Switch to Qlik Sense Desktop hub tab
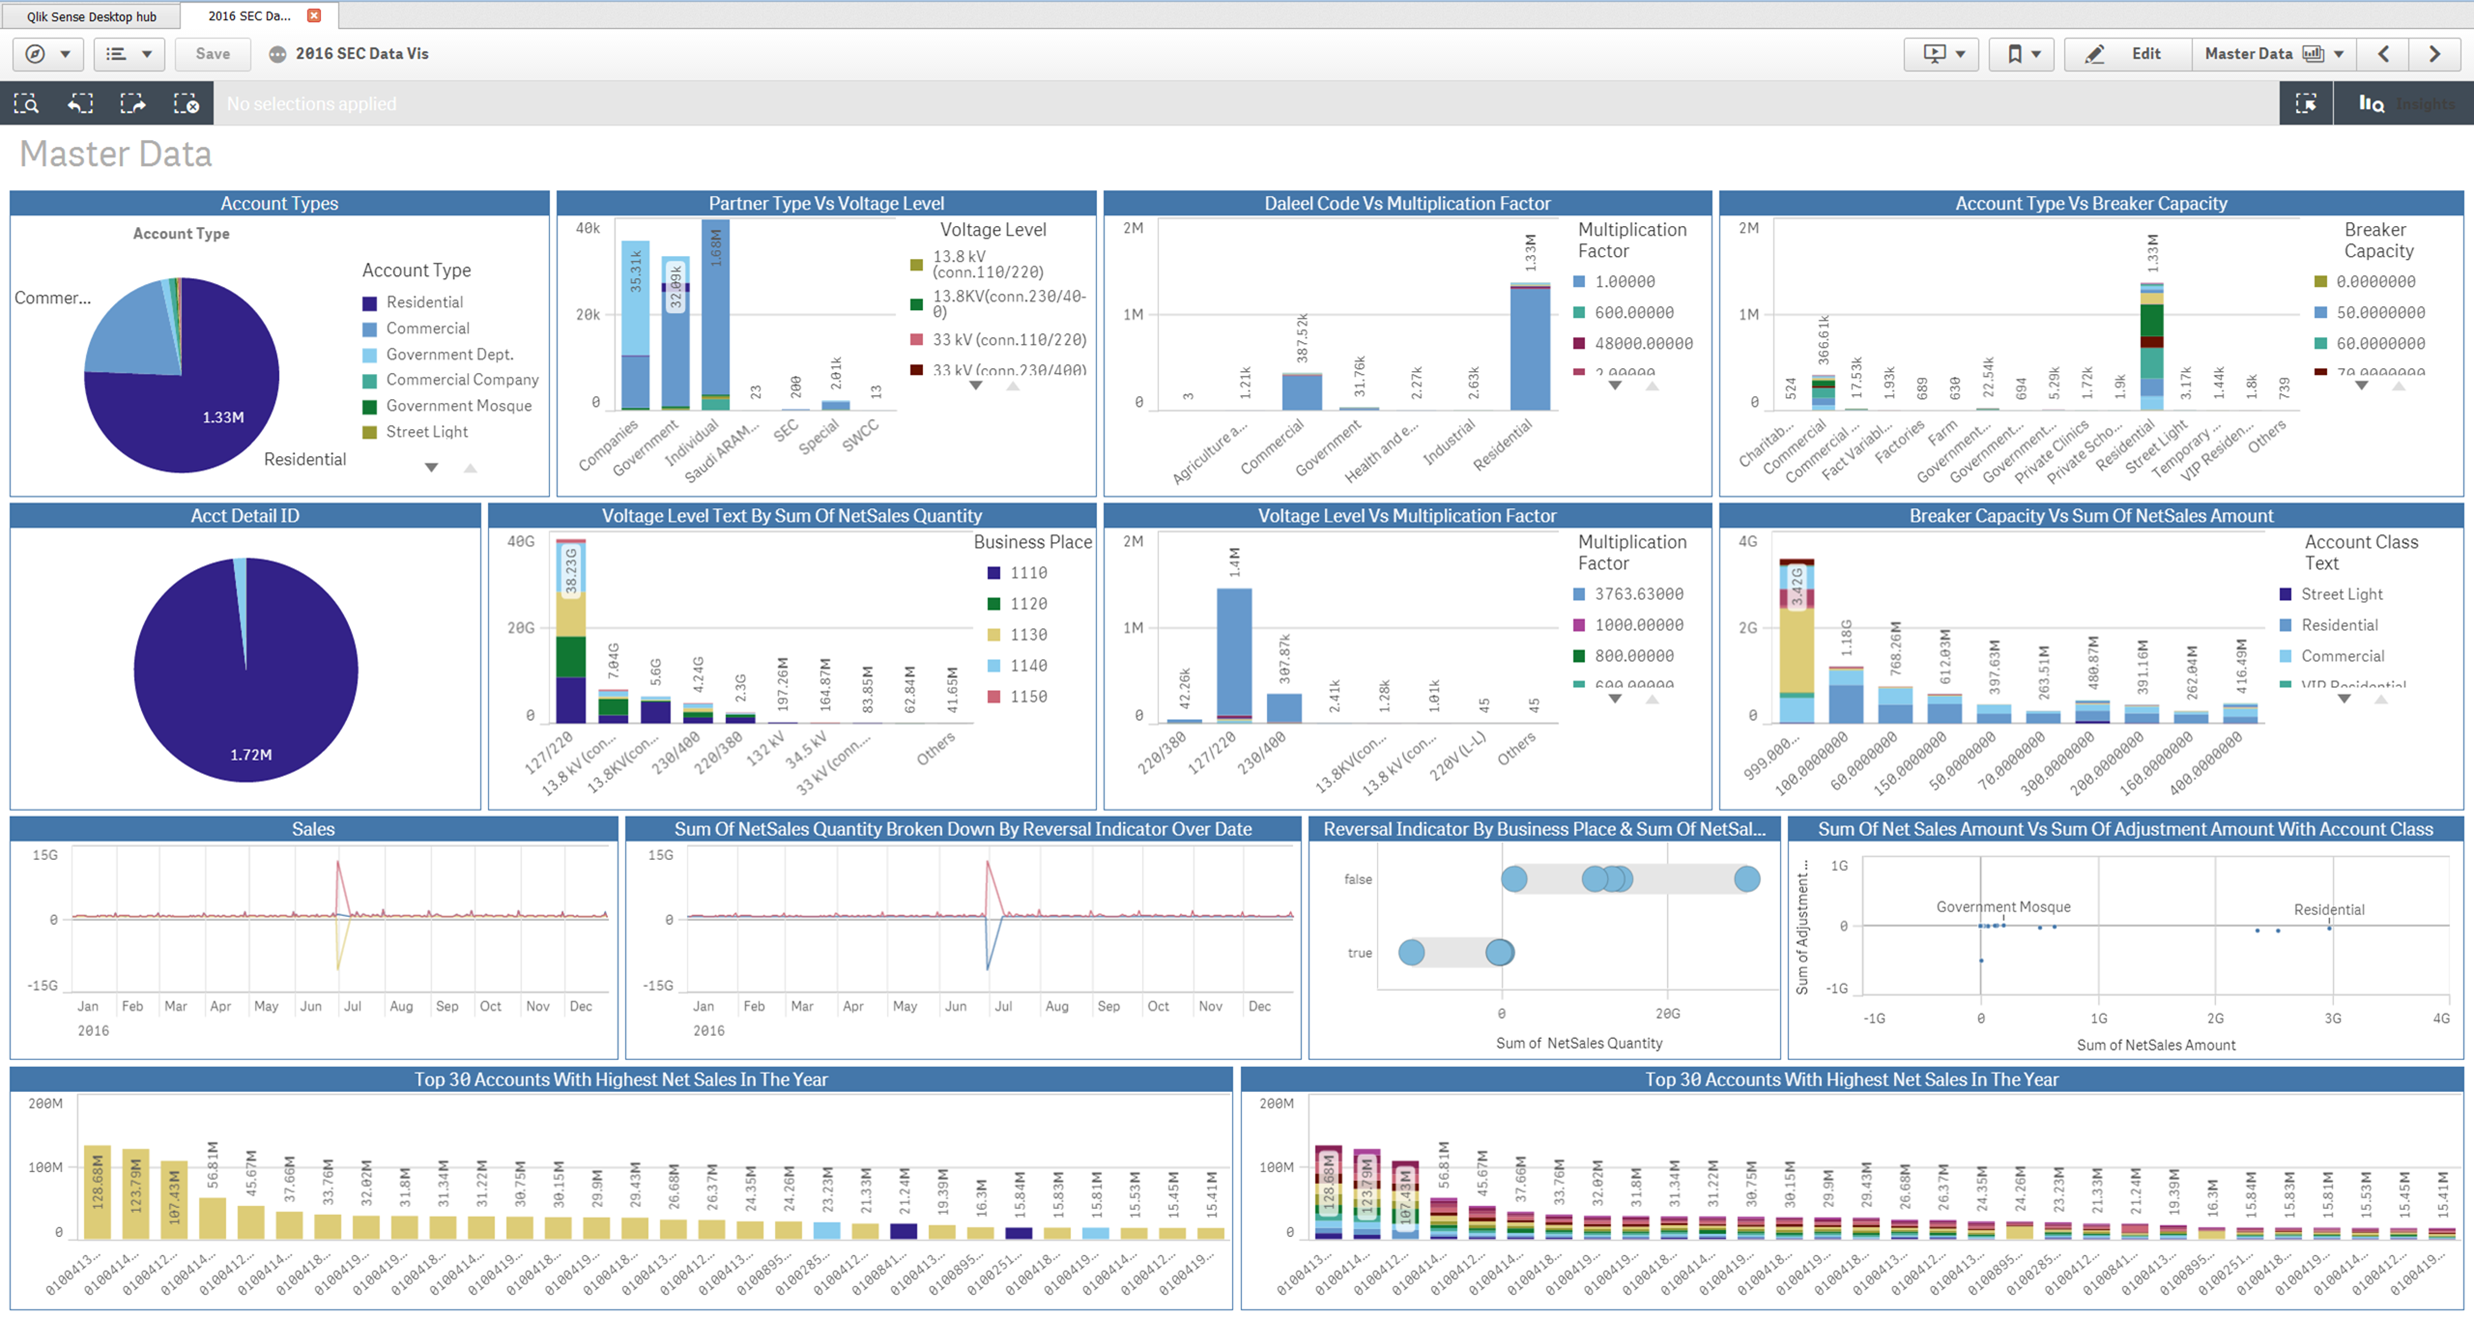 [x=91, y=16]
